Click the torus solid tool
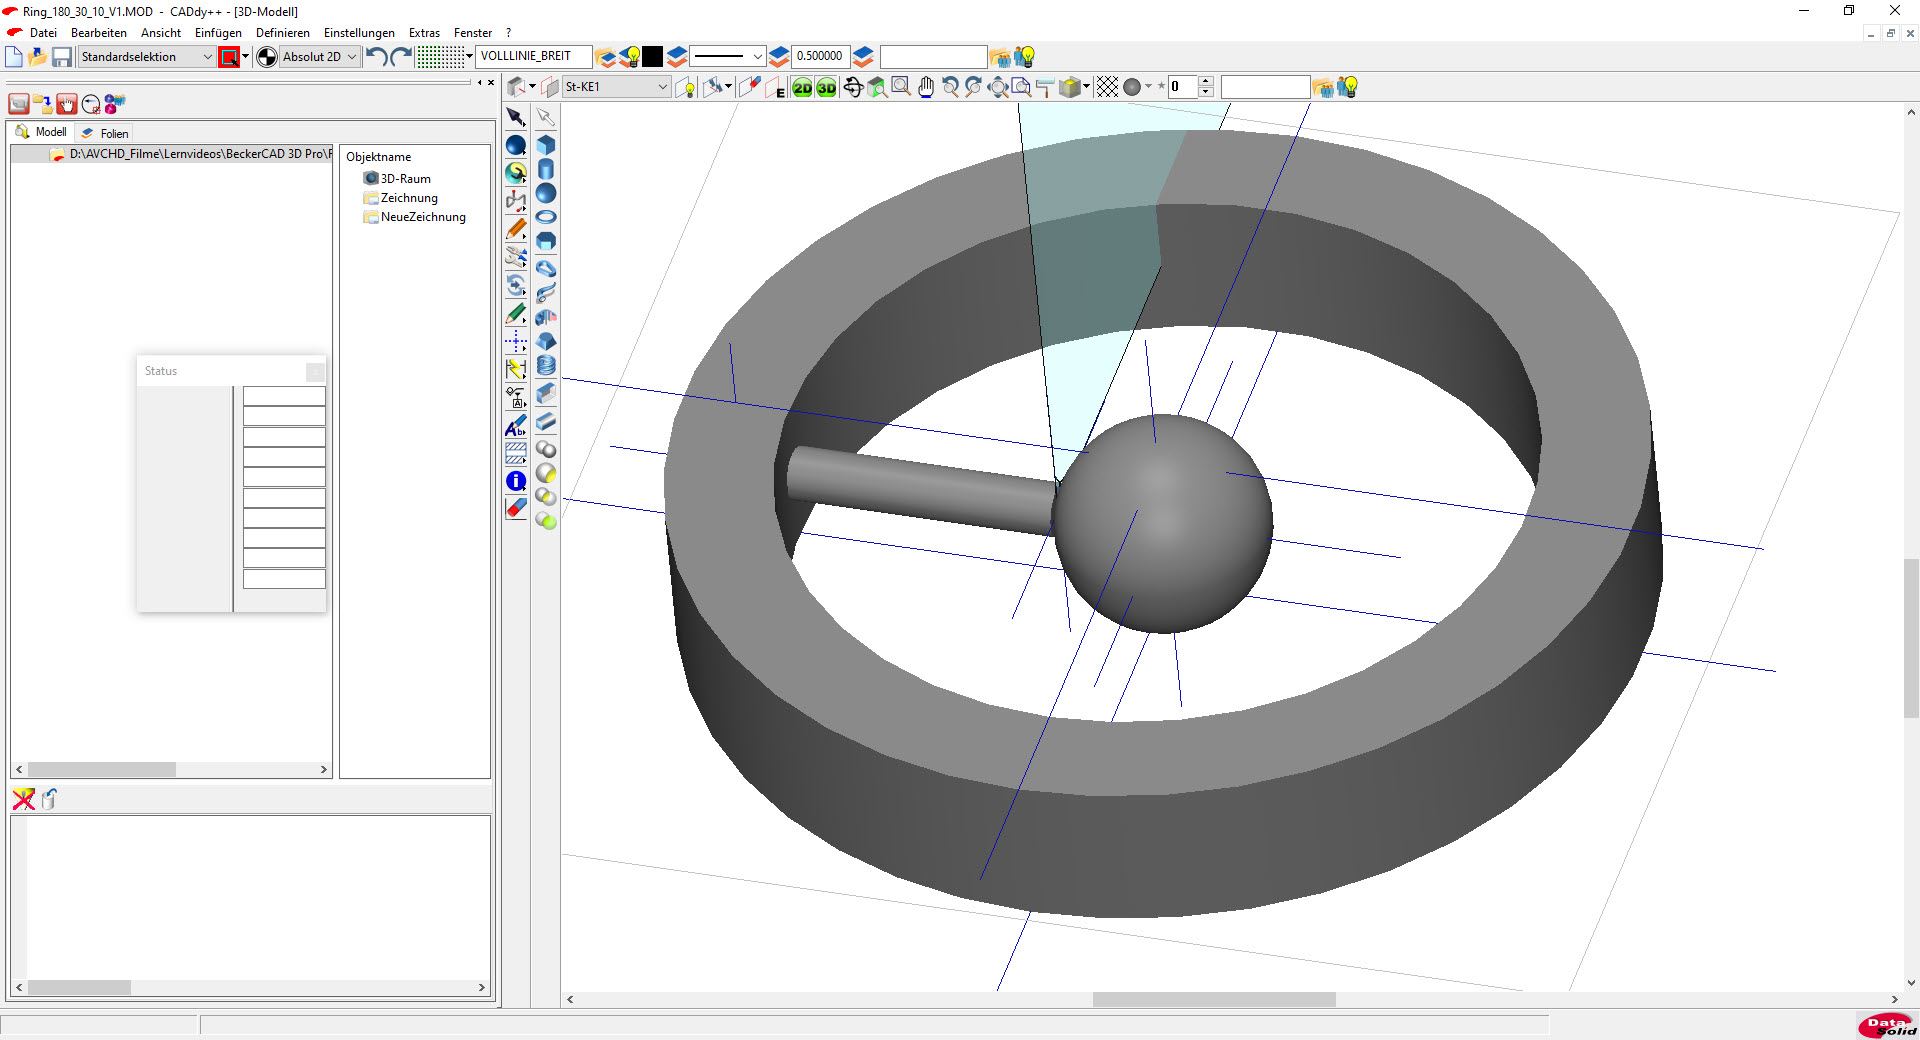 pyautogui.click(x=546, y=217)
